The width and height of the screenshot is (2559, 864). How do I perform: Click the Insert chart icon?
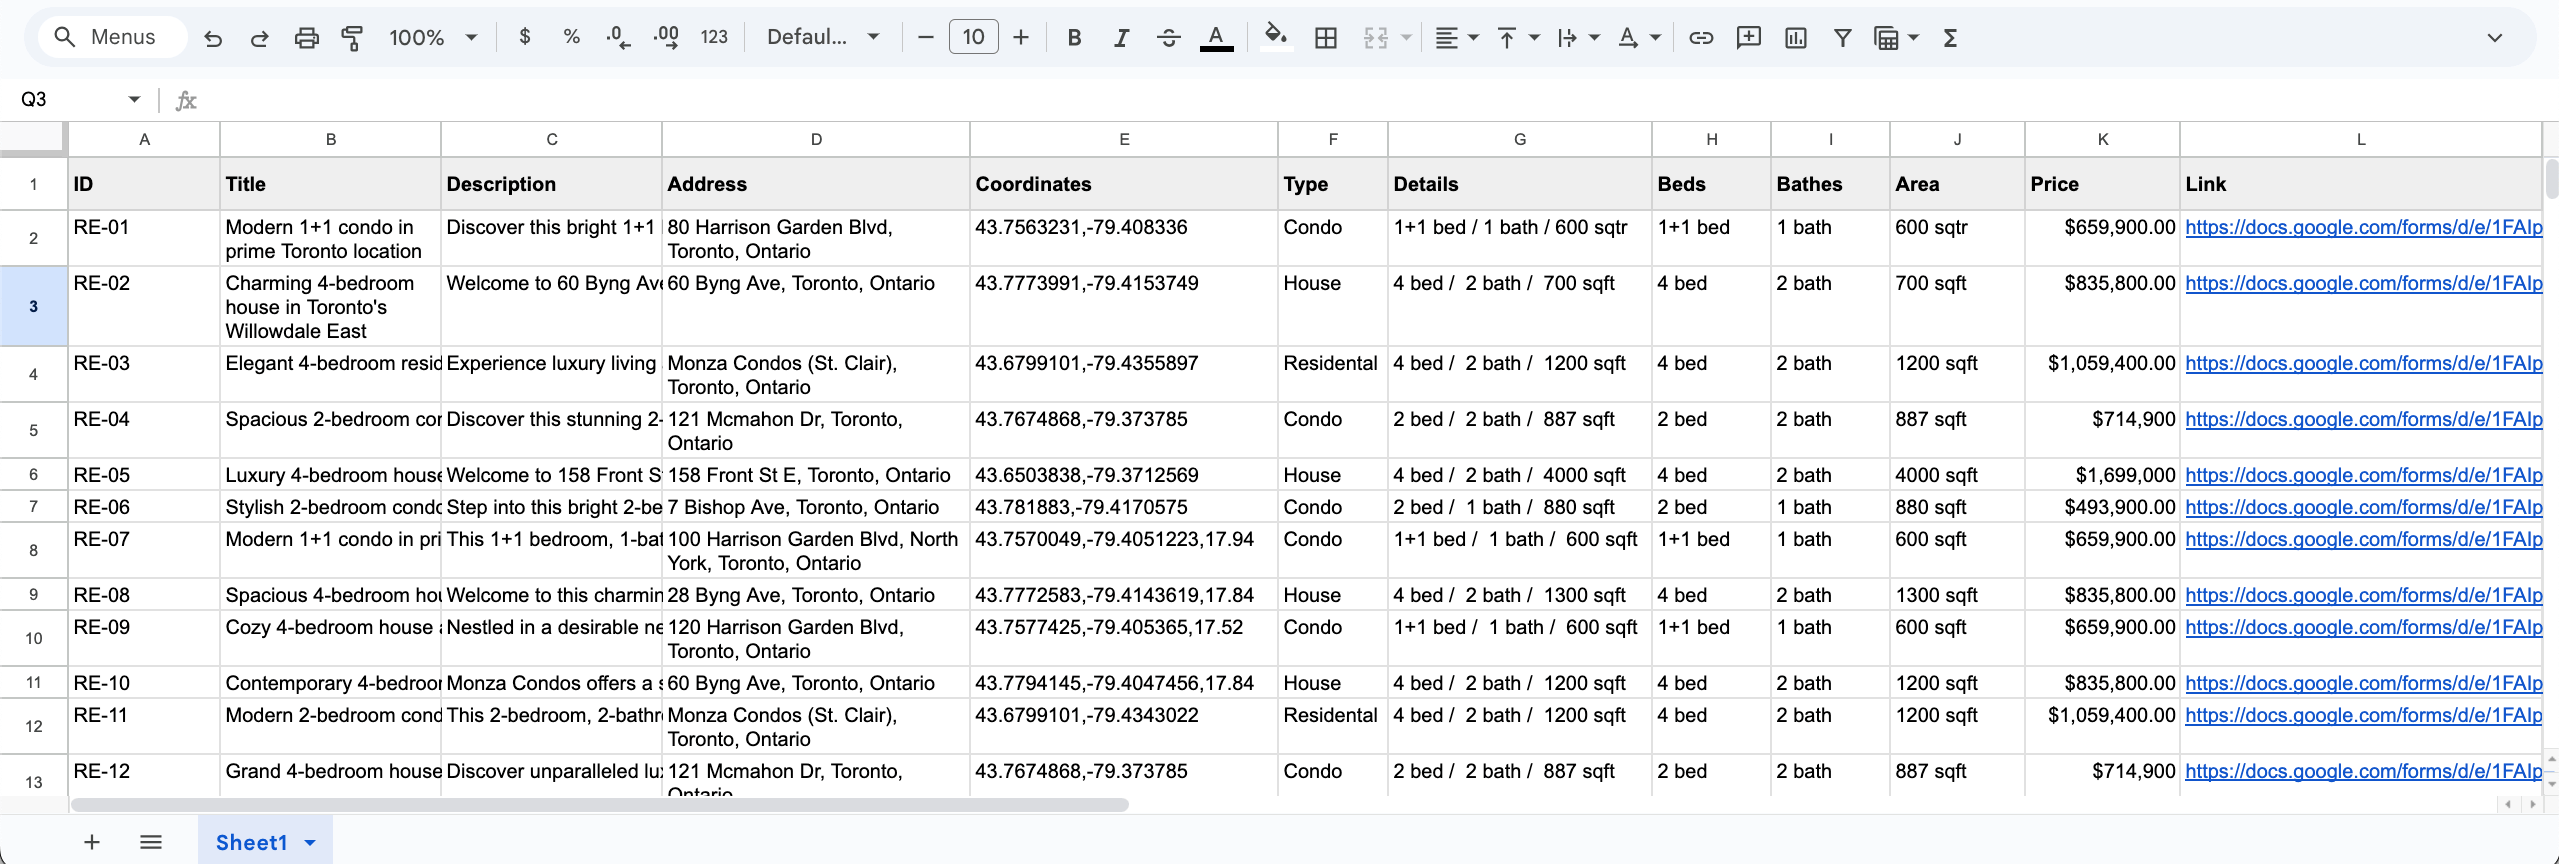pyautogui.click(x=1796, y=37)
